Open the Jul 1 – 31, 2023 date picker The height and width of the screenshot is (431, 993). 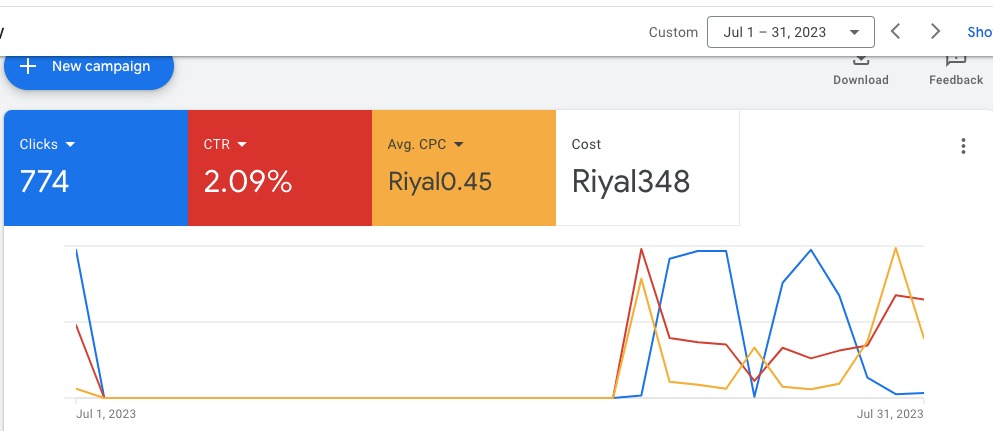pyautogui.click(x=790, y=32)
